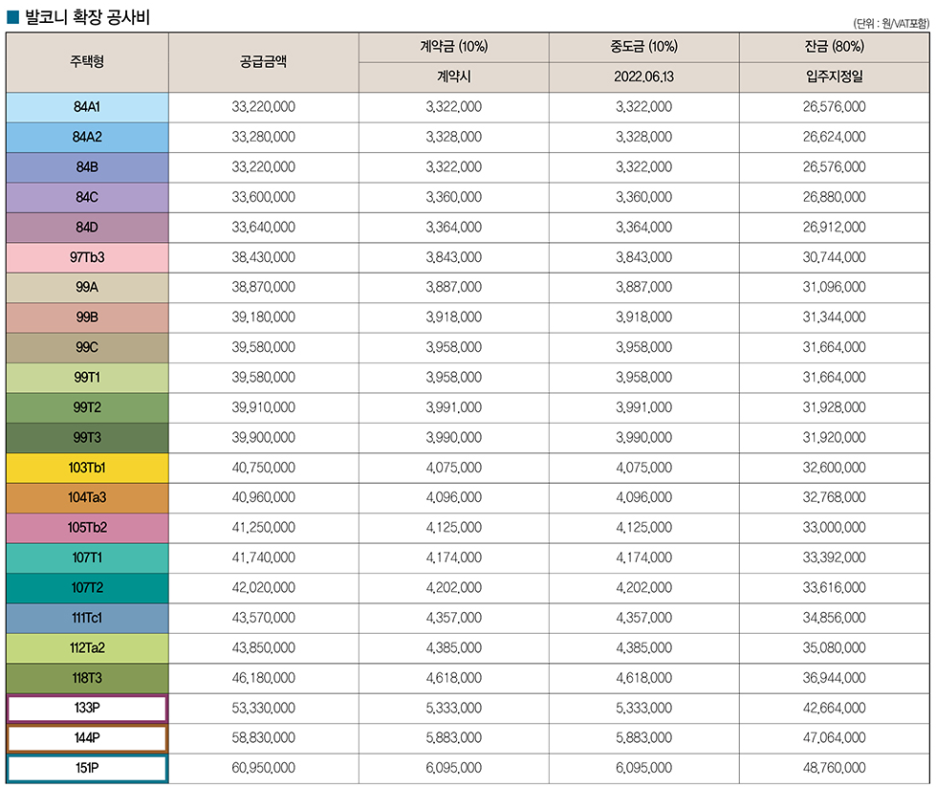The height and width of the screenshot is (787, 936).
Task: Click supply amount 43,850,000
Action: 263,648
